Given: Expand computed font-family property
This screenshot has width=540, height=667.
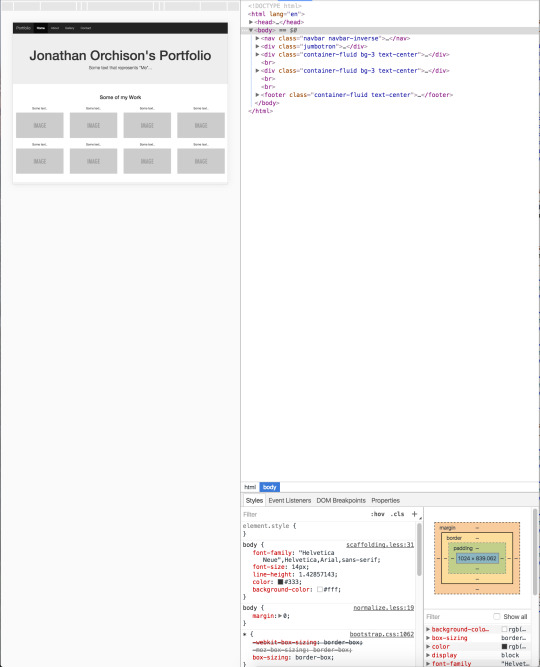Looking at the screenshot, I should coord(428,664).
